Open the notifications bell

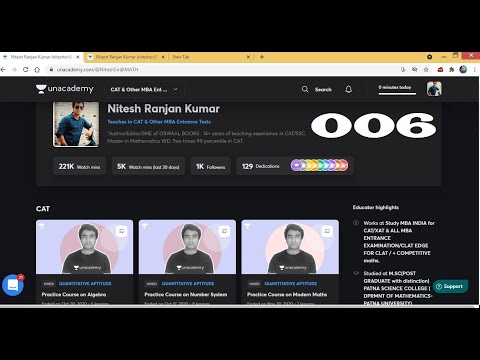click(349, 89)
